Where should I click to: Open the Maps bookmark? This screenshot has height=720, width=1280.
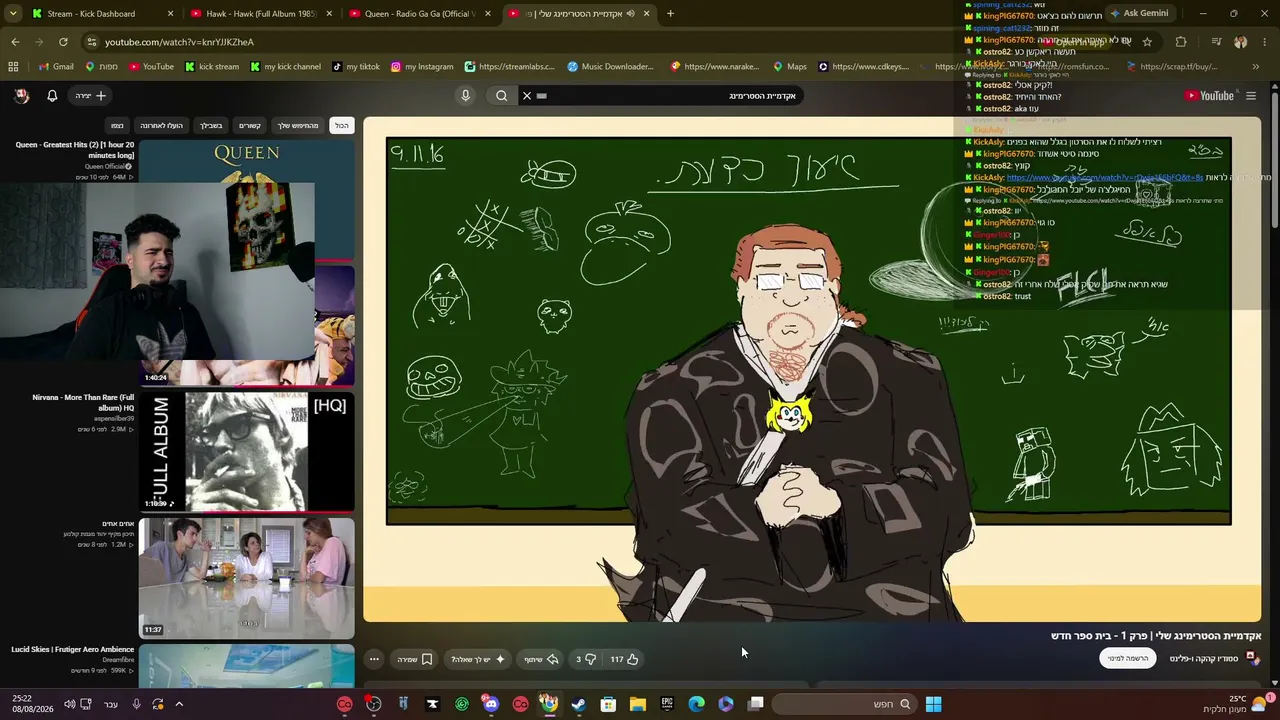(790, 67)
